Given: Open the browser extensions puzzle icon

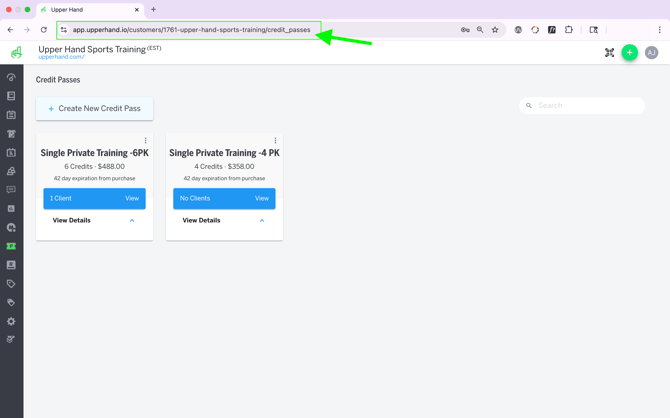Looking at the screenshot, I should click(x=569, y=30).
